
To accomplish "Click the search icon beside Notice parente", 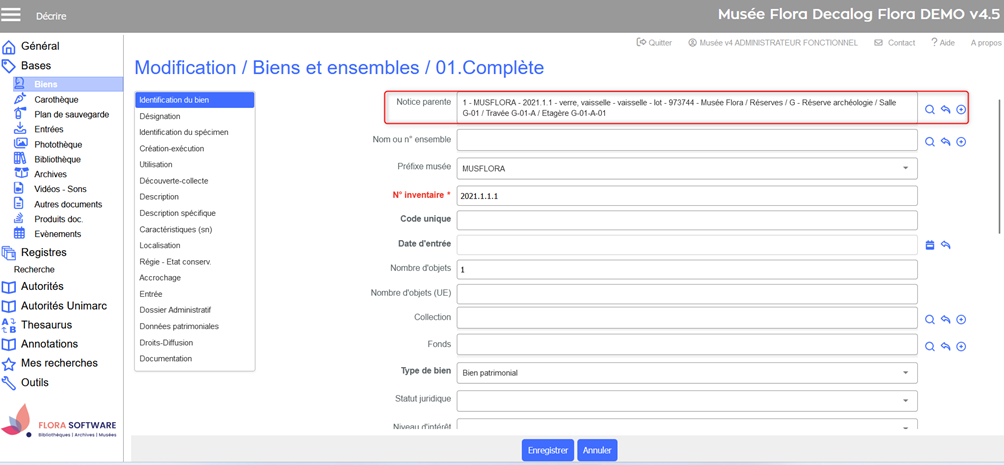I will tap(929, 110).
